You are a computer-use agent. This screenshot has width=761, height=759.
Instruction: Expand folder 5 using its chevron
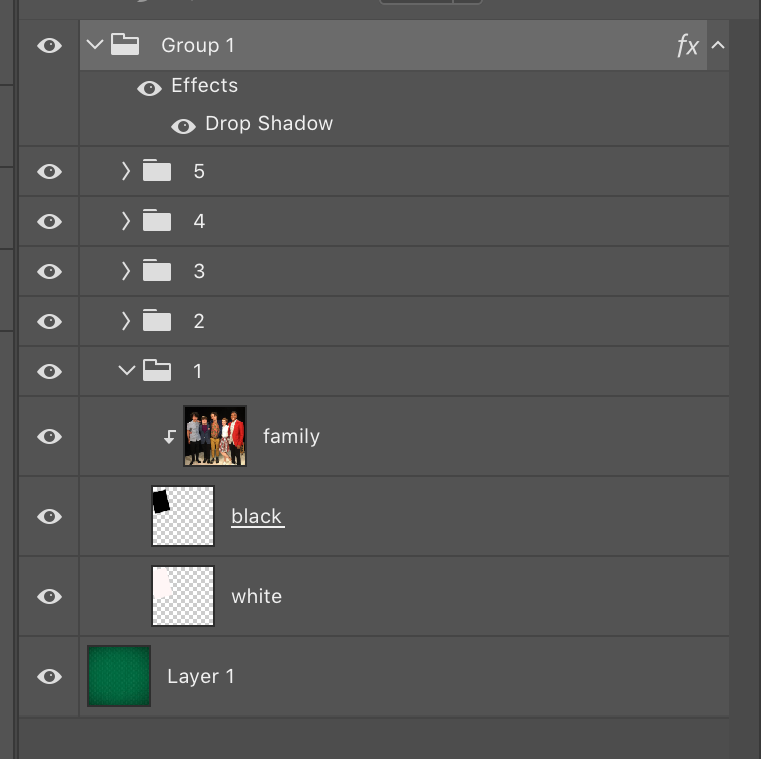click(x=126, y=171)
